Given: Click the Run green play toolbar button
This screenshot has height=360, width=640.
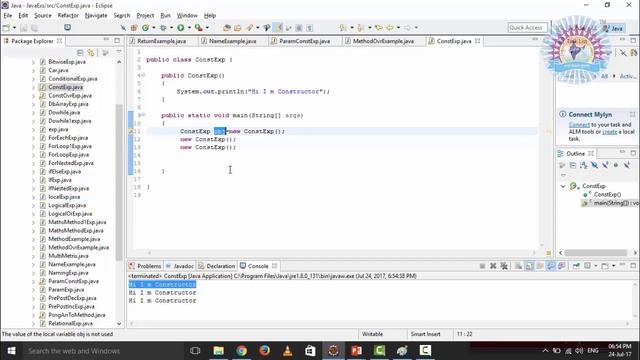Looking at the screenshot, I should tap(180, 28).
